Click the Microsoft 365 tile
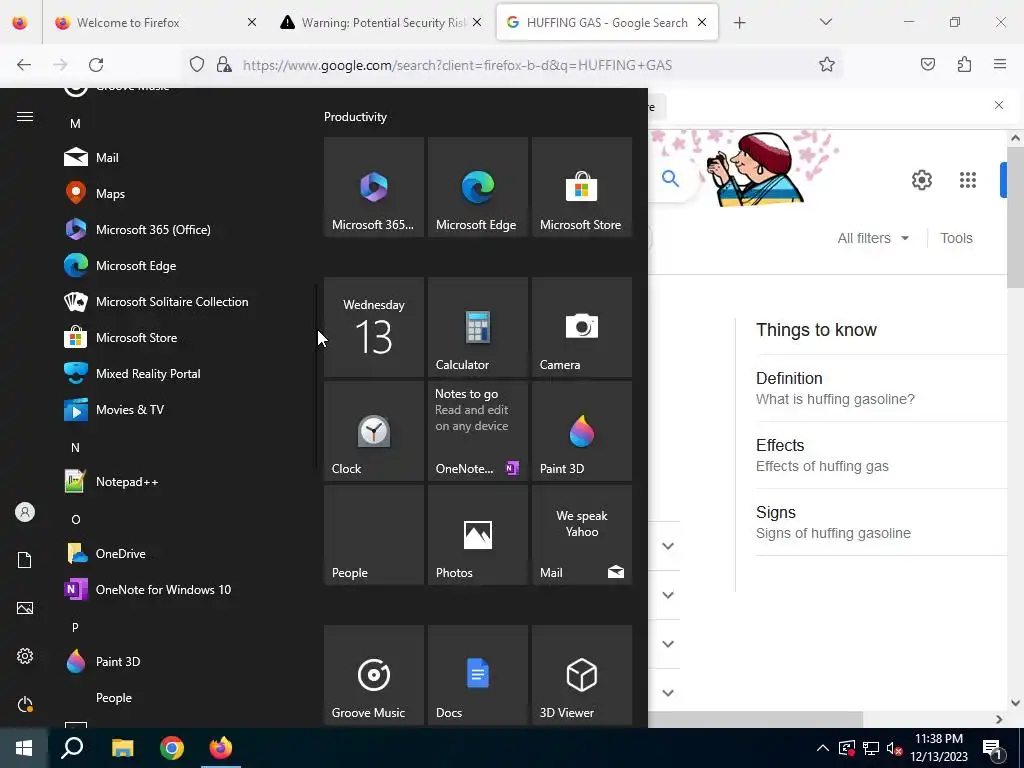 [374, 187]
